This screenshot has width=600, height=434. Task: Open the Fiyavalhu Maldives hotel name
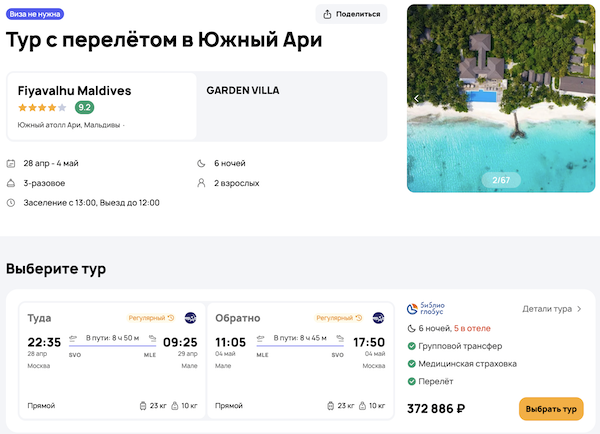point(74,90)
